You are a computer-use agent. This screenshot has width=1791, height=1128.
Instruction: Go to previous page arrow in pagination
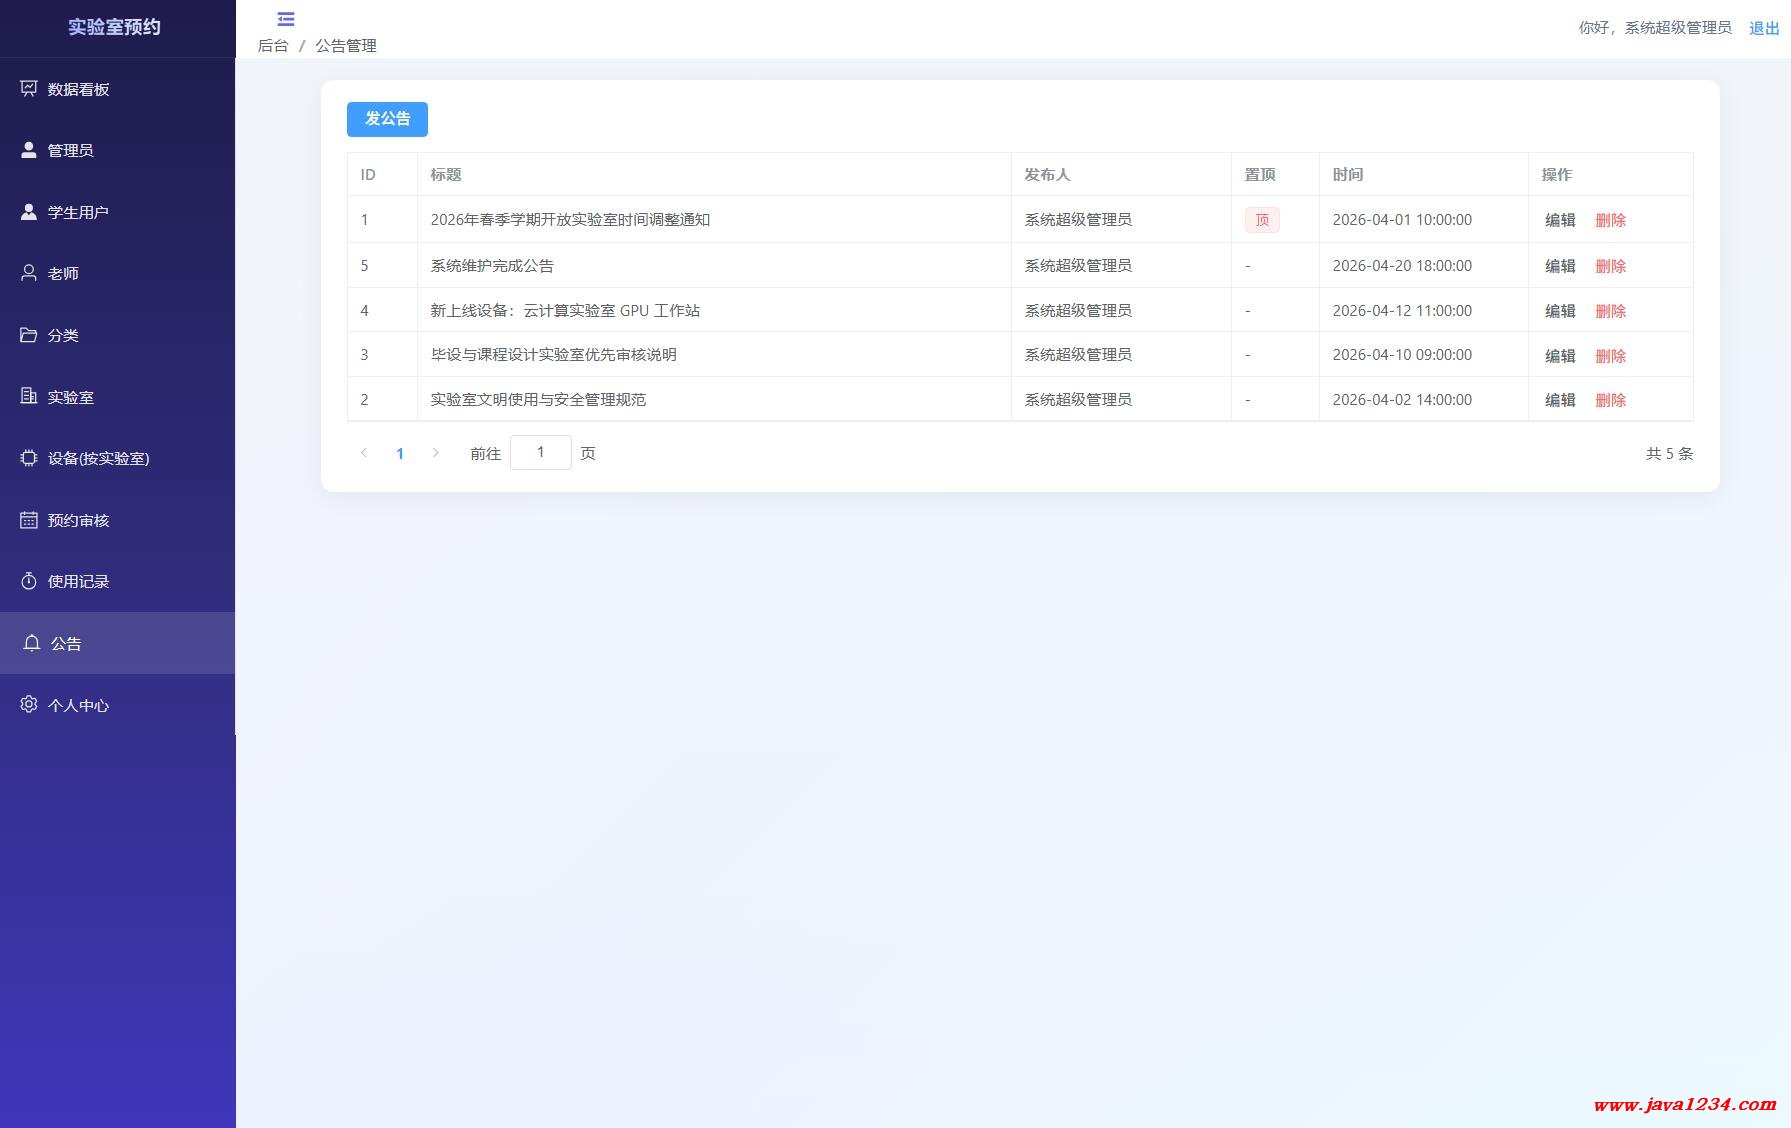click(364, 453)
